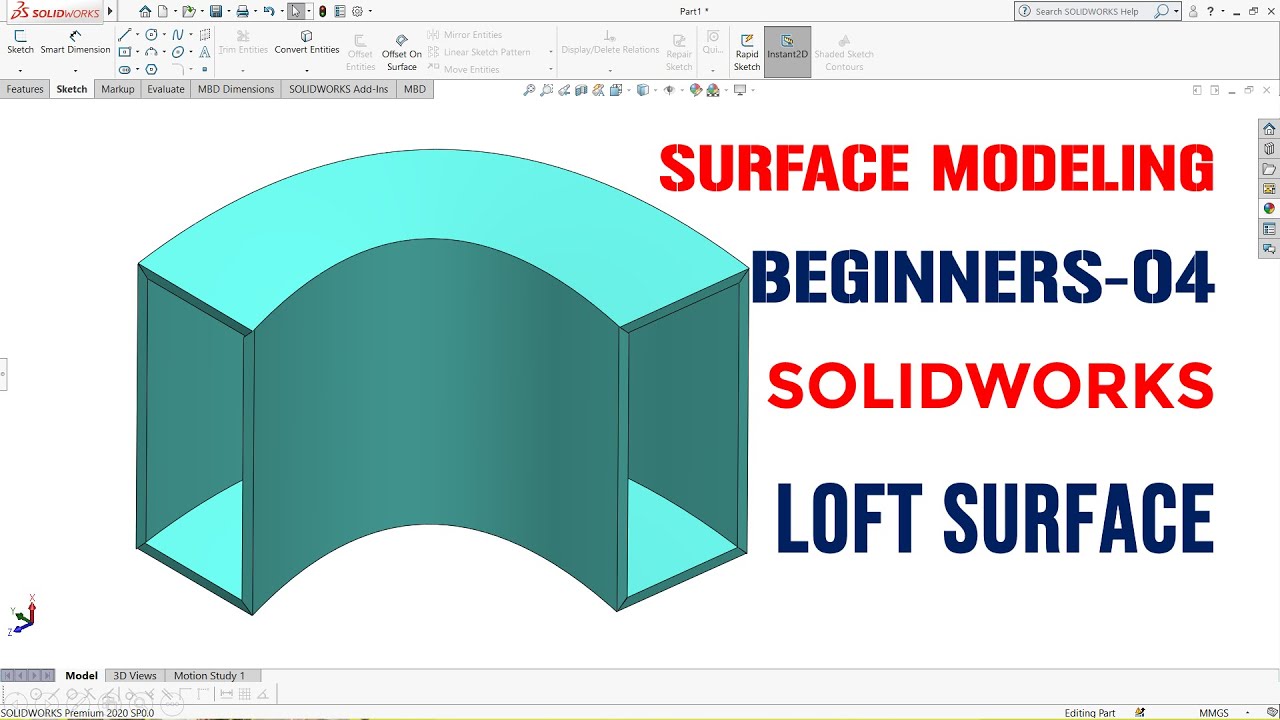Toggle Instant2D mode
The width and height of the screenshot is (1280, 720).
[x=787, y=52]
